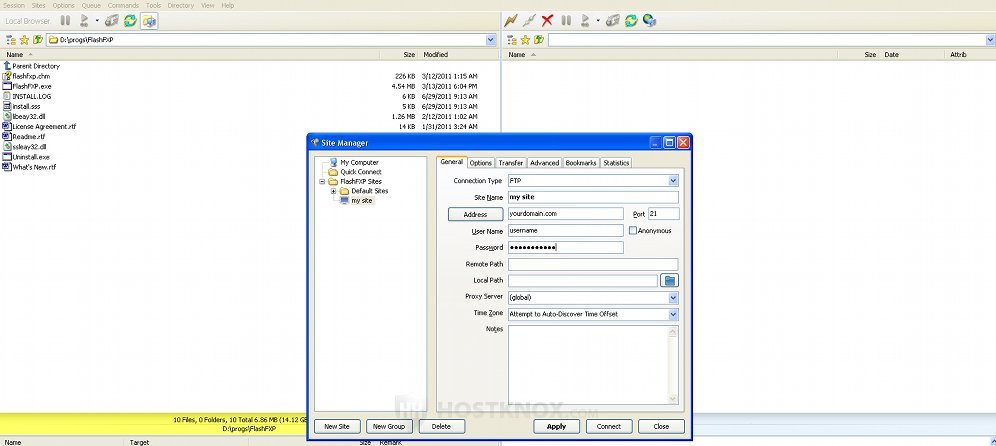Open the Tools menu
This screenshot has height=446, width=996.
click(153, 5)
